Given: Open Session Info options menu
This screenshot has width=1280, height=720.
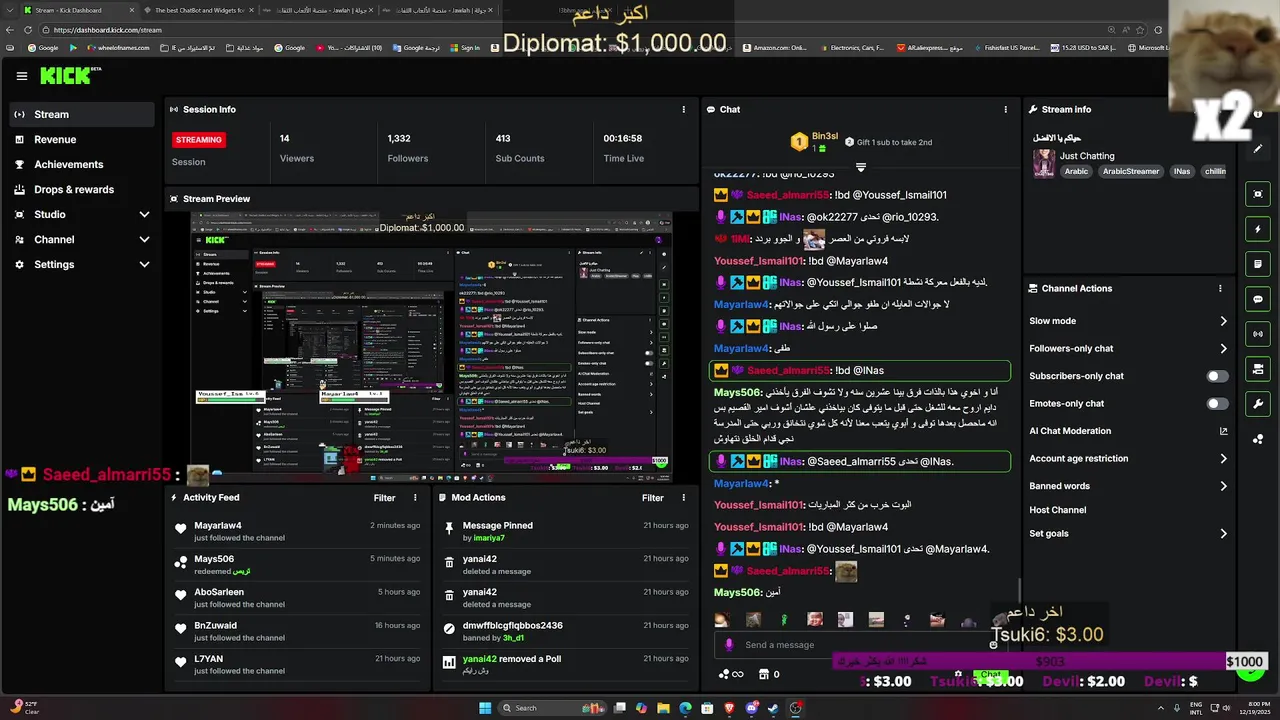Looking at the screenshot, I should [684, 109].
